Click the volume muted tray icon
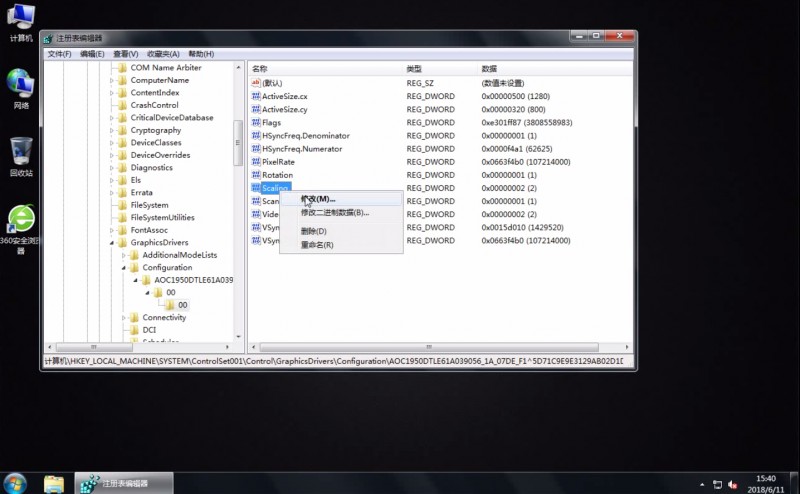This screenshot has width=800, height=494. click(x=733, y=484)
